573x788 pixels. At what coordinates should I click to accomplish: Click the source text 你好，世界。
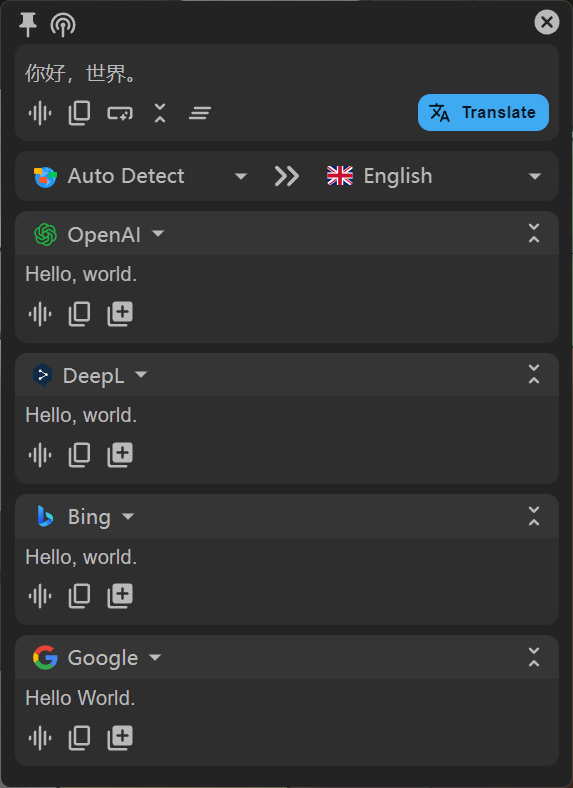click(80, 73)
